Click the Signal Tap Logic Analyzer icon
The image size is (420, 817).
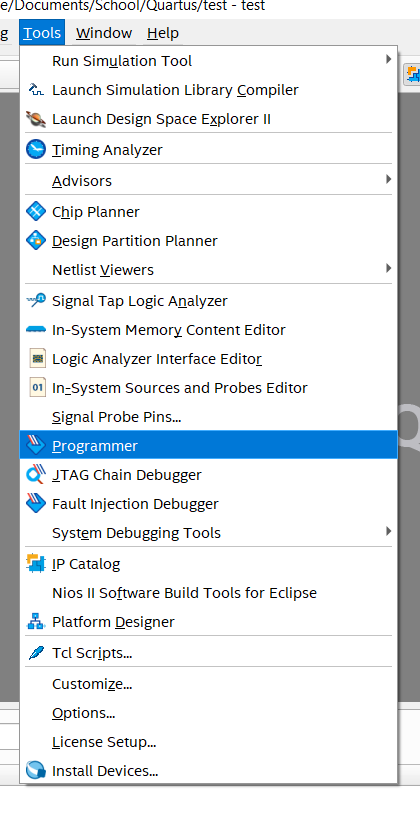point(36,300)
